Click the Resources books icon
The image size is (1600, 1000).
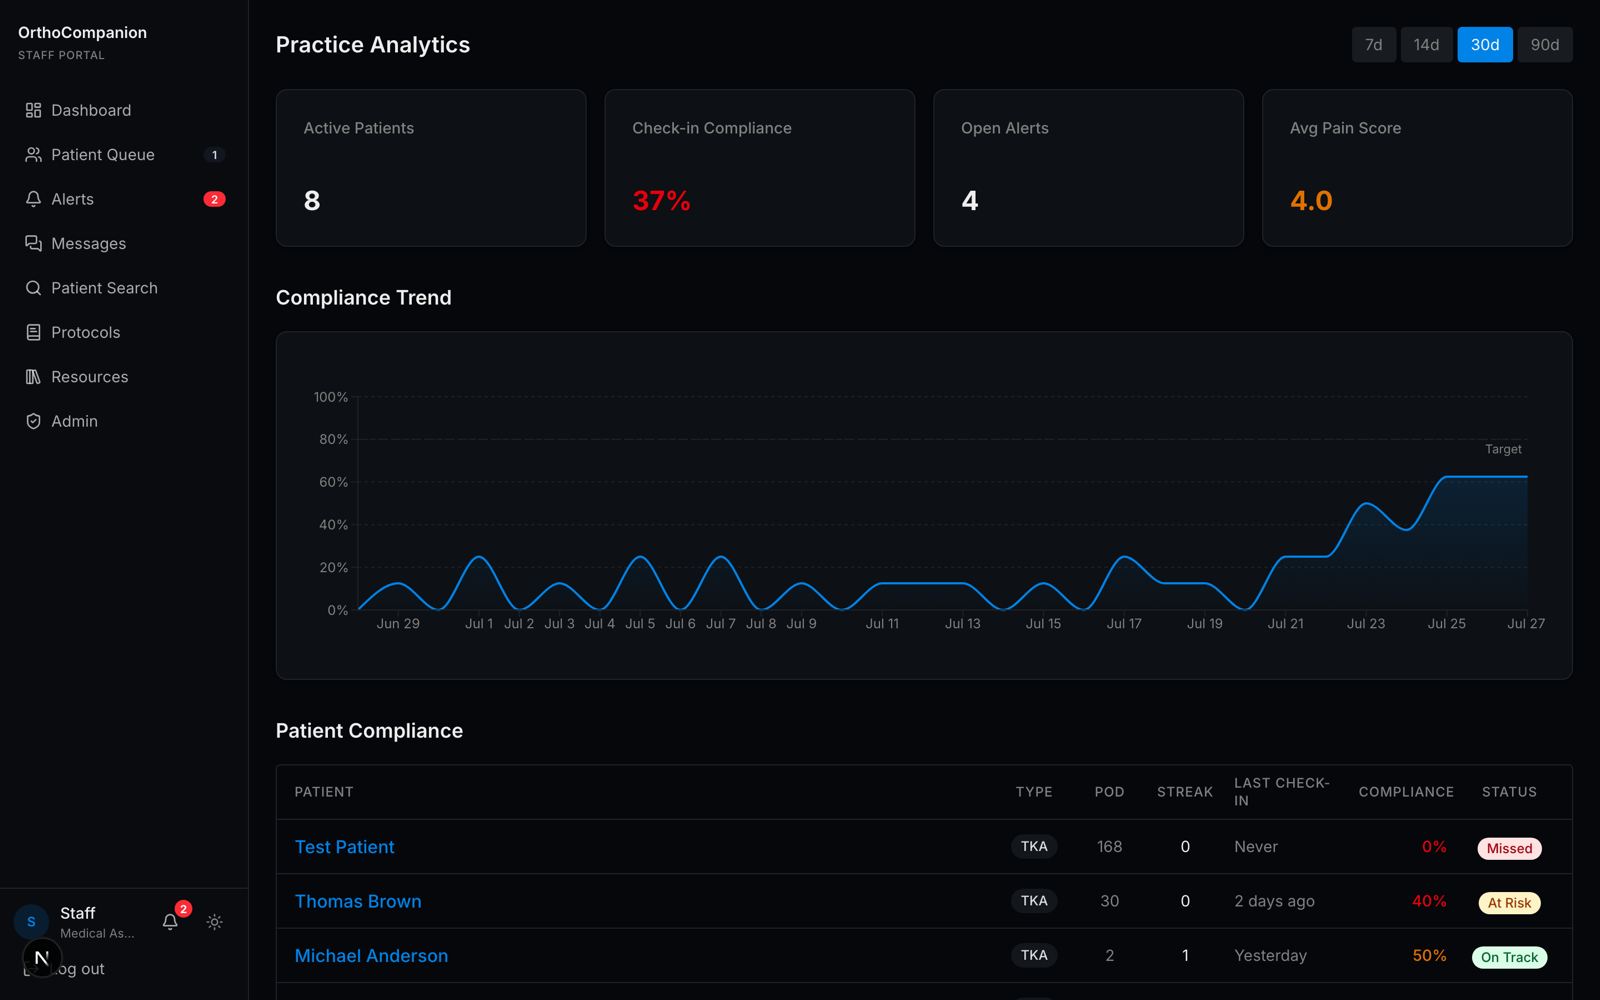click(x=33, y=377)
